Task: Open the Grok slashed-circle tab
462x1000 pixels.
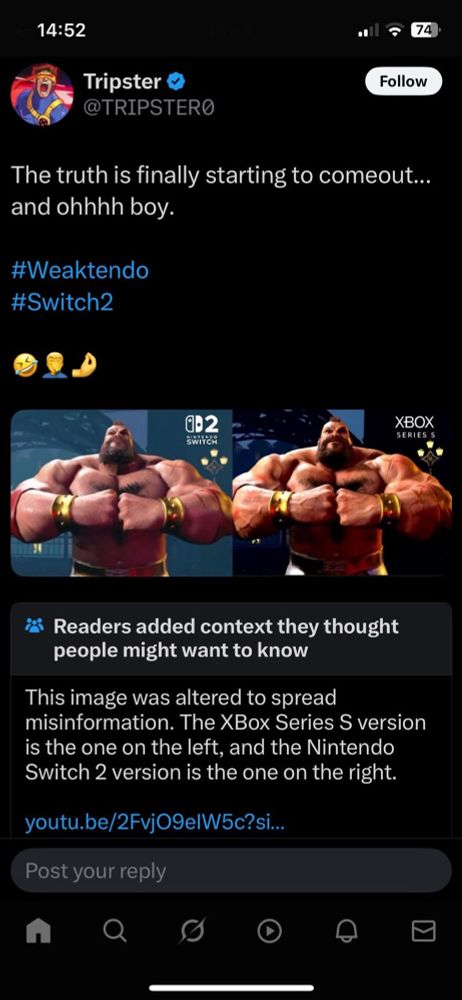Action: (193, 932)
